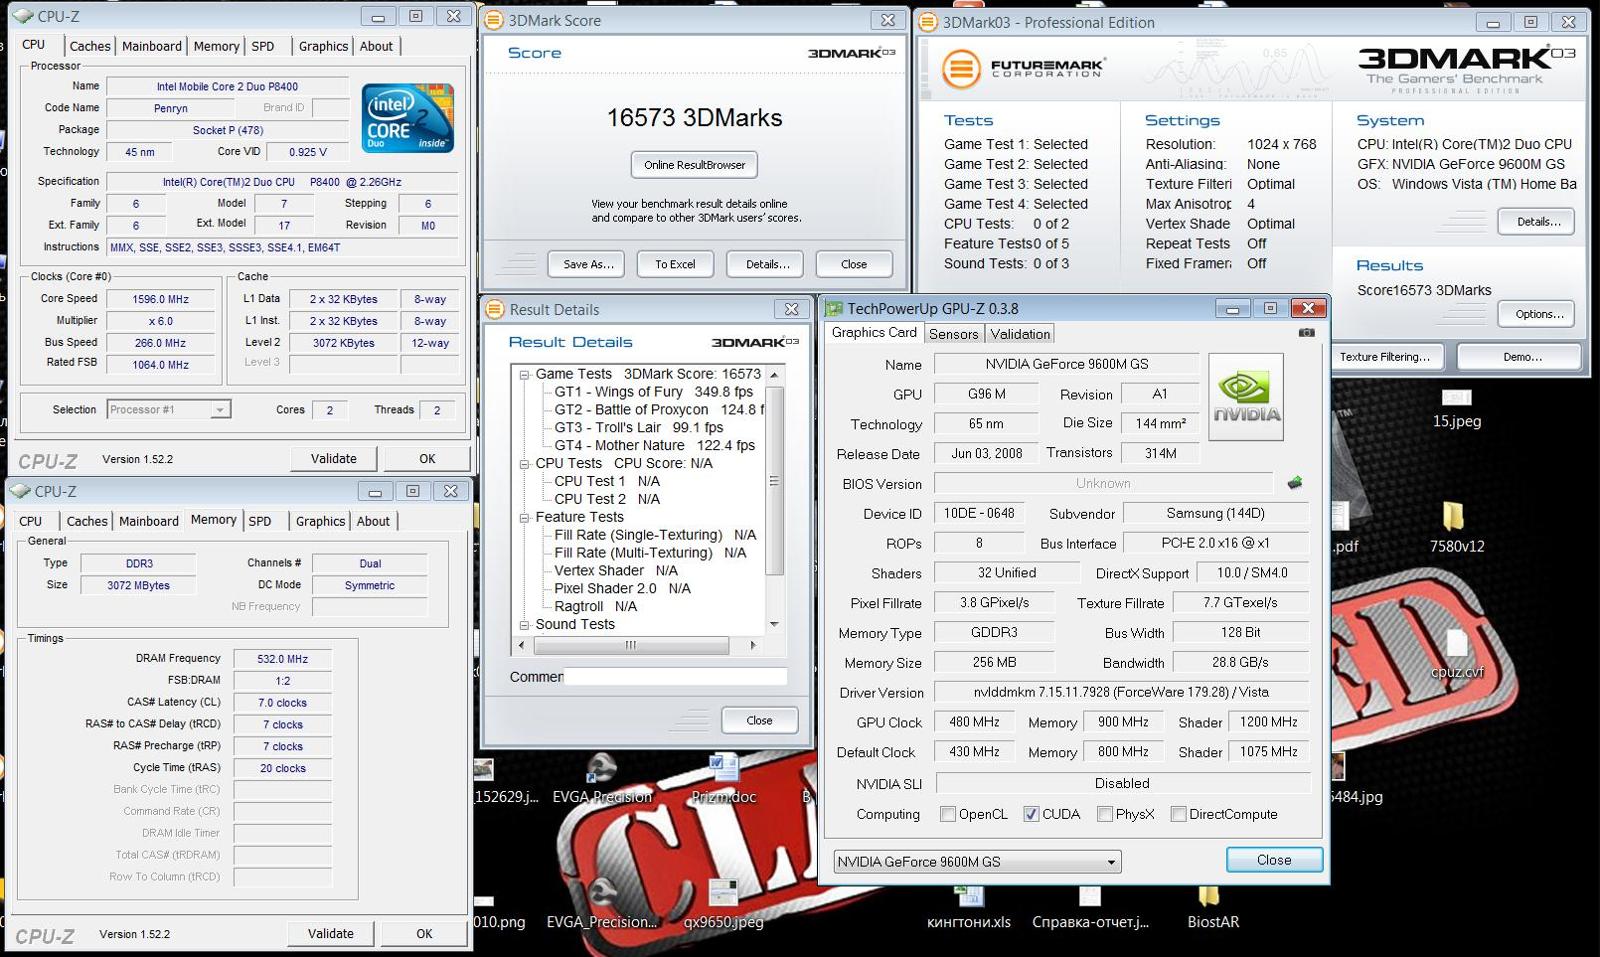This screenshot has width=1600, height=957.
Task: Click Close in Result Details window
Action: [759, 720]
